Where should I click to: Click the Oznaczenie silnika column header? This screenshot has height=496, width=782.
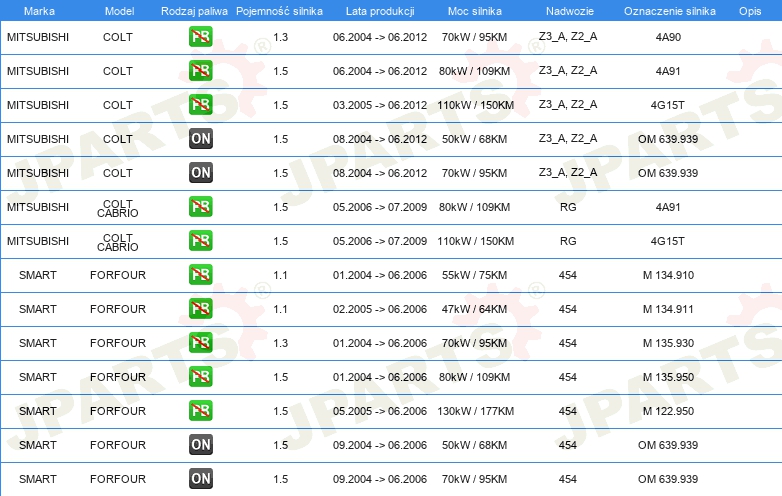(x=669, y=11)
